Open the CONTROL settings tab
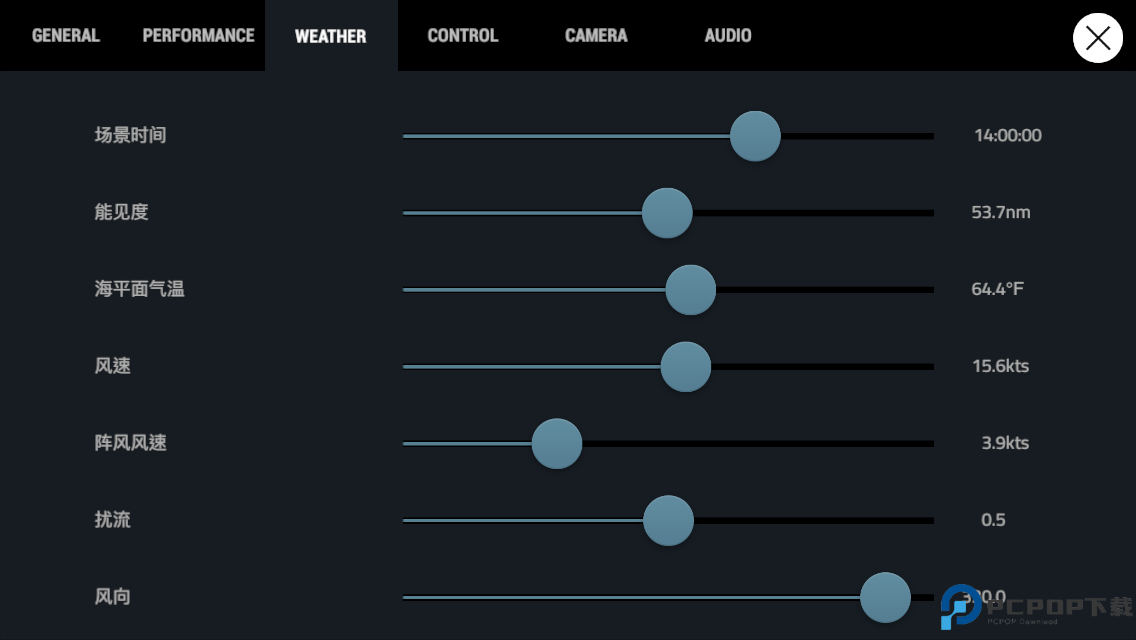Screen dimensions: 1136x640 (462, 36)
